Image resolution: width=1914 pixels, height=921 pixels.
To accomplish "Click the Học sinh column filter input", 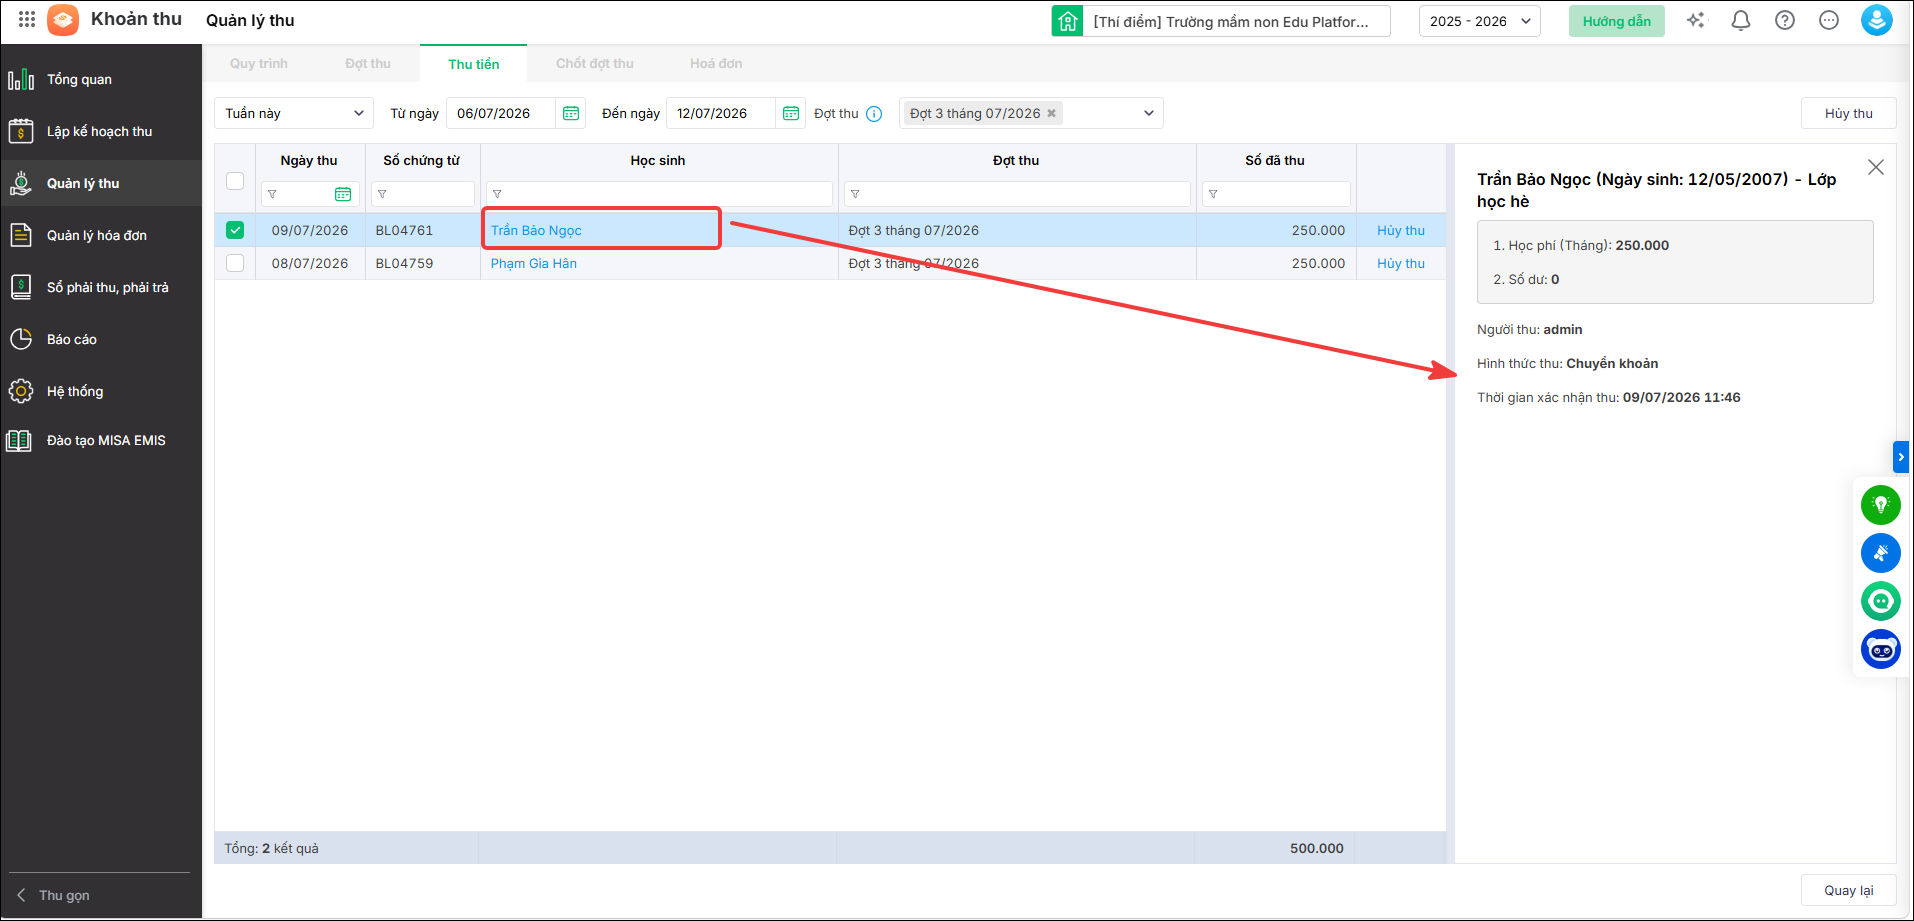I will [x=659, y=194].
